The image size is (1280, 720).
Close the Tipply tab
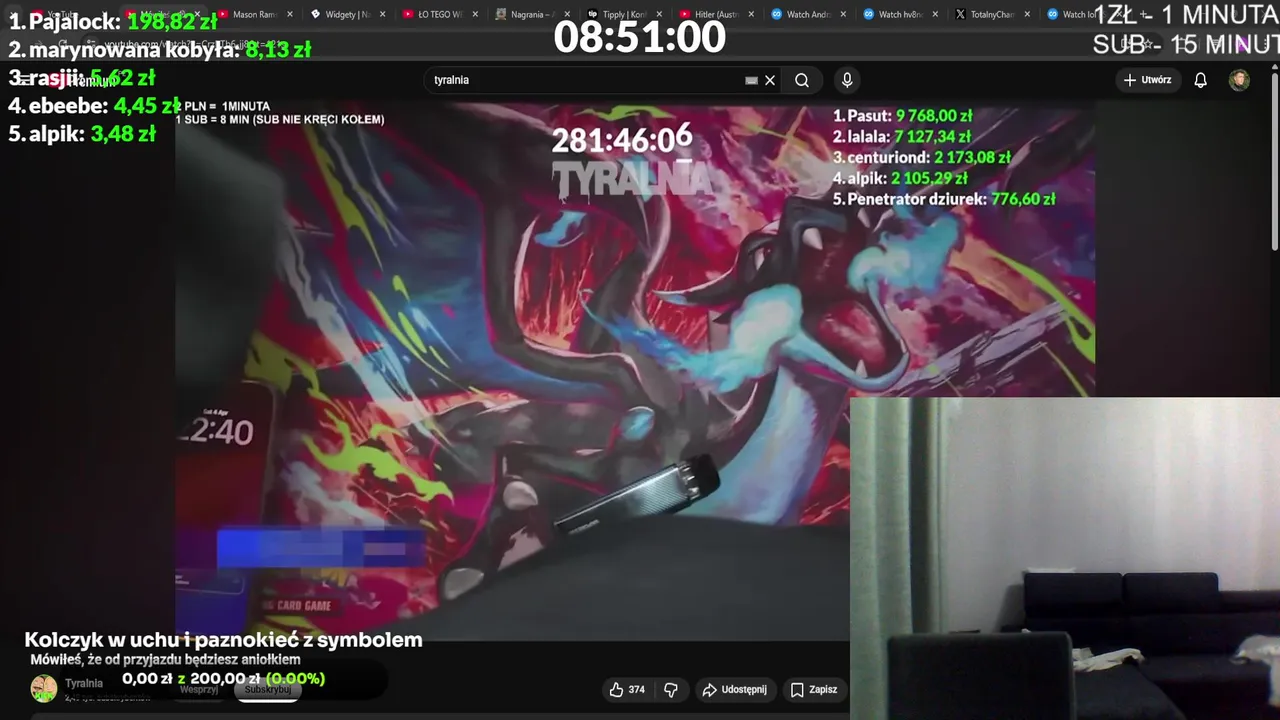click(x=659, y=14)
